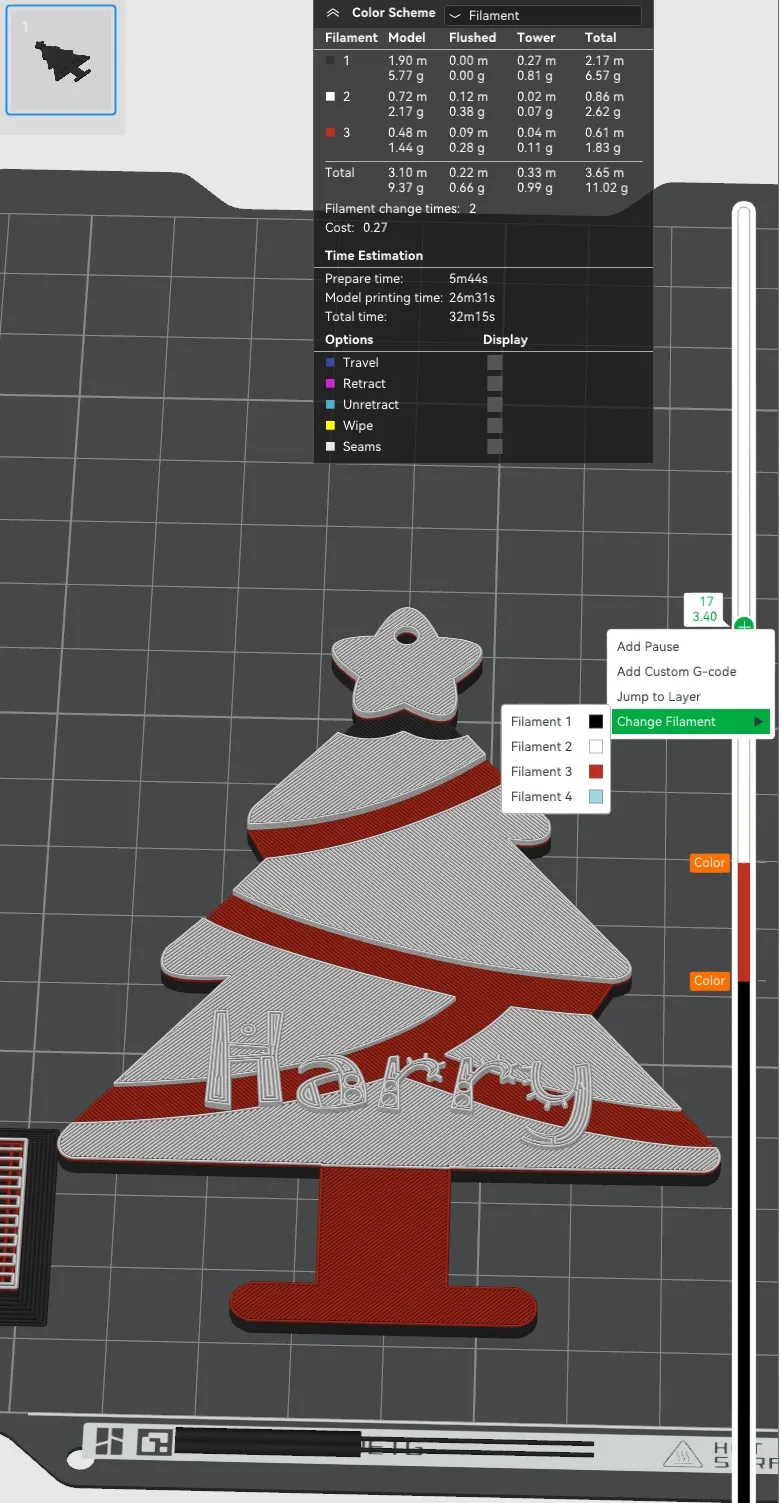Image resolution: width=781 pixels, height=1503 pixels.
Task: Click the Display column heading
Action: pyautogui.click(x=505, y=340)
